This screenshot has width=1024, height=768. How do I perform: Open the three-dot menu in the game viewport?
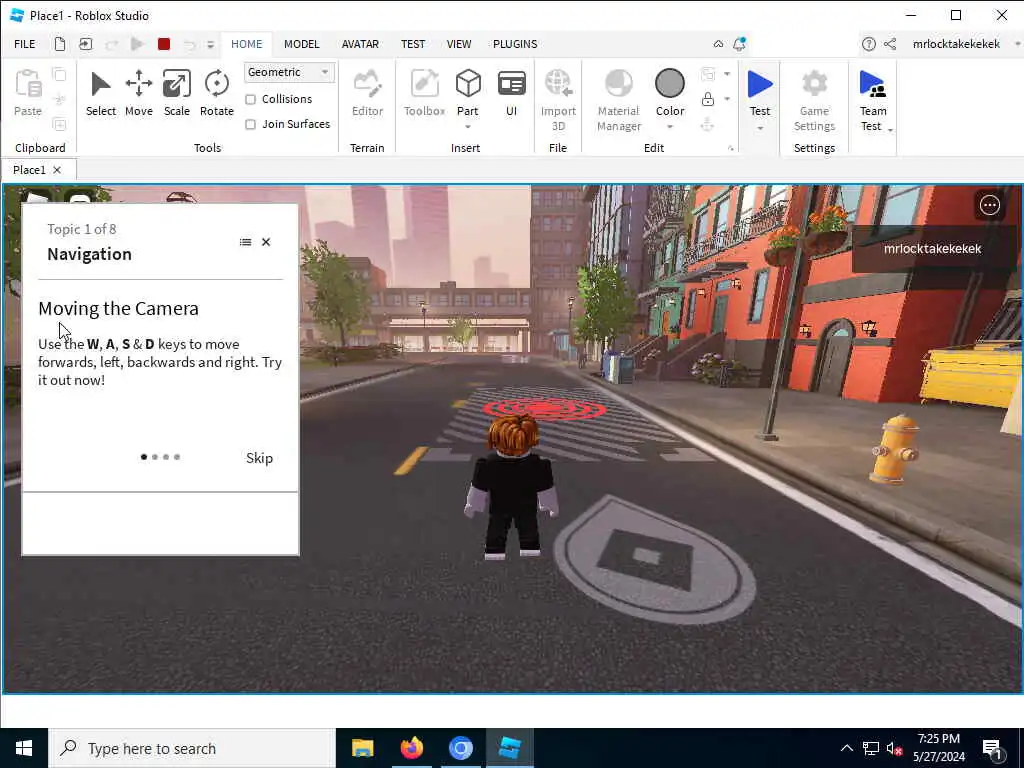tap(989, 205)
